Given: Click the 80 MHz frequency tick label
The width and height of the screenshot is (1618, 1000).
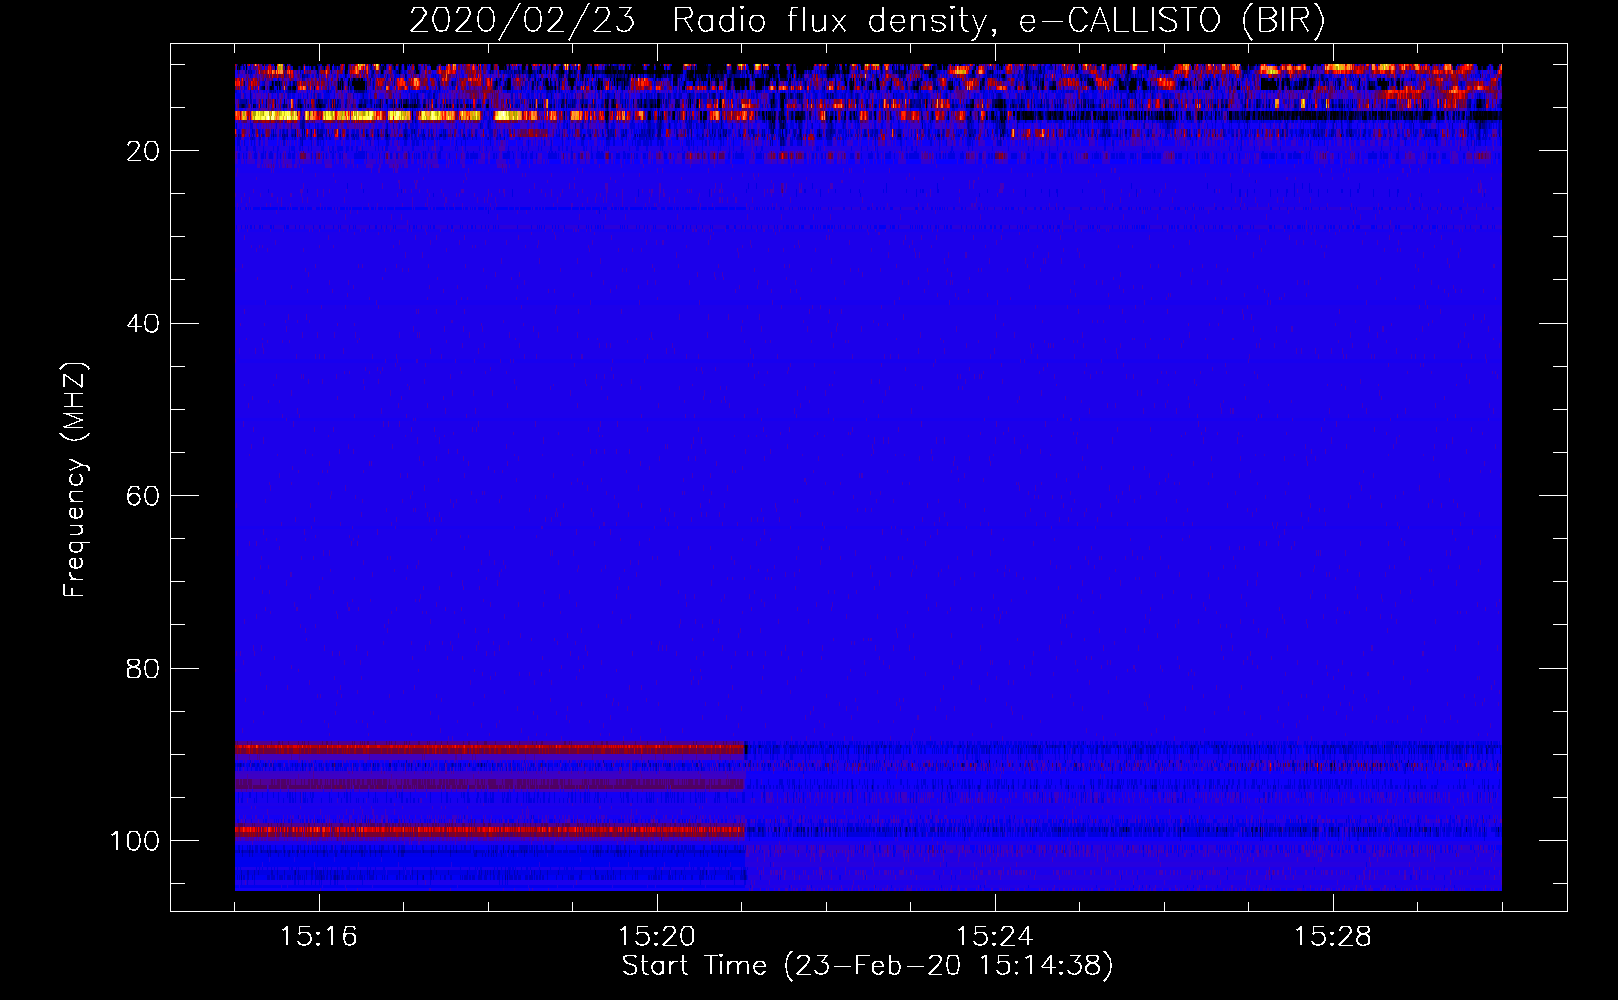Looking at the screenshot, I should pyautogui.click(x=143, y=668).
